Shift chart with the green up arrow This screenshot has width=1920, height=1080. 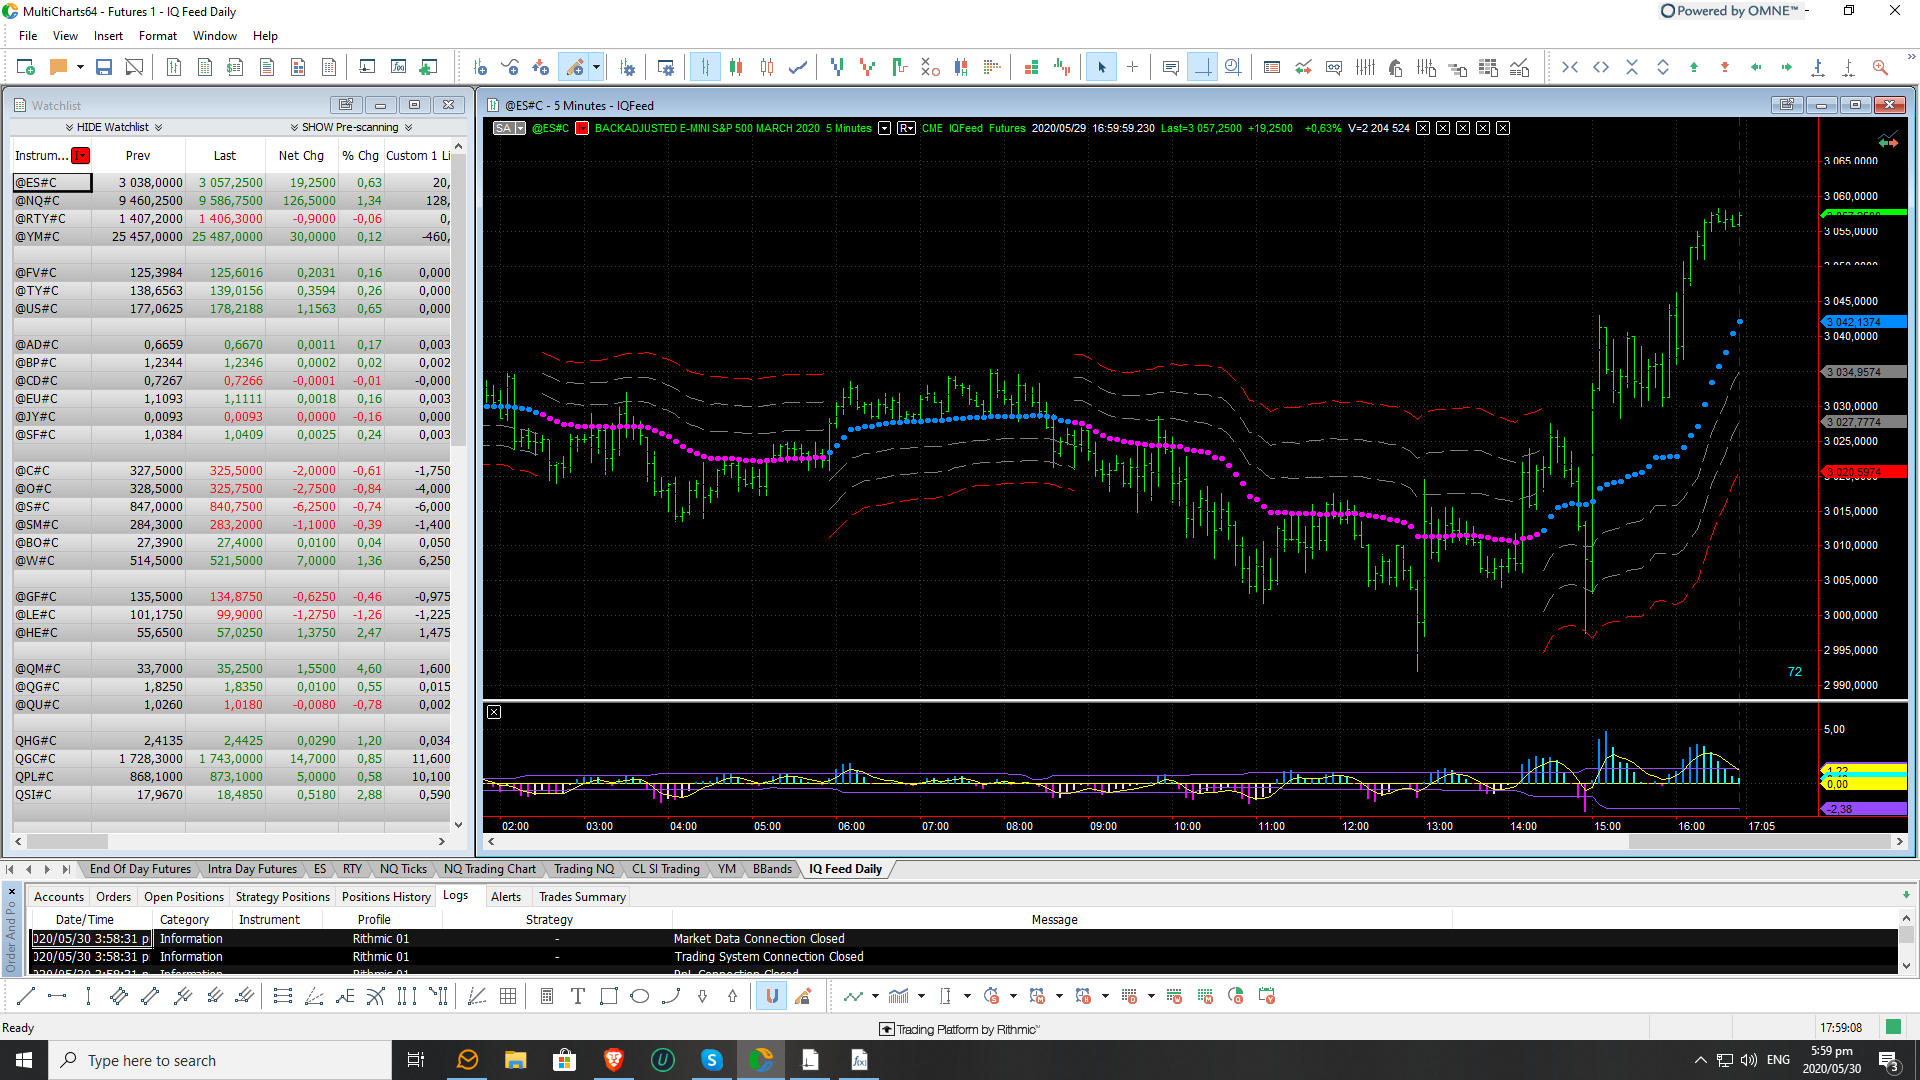point(1694,67)
